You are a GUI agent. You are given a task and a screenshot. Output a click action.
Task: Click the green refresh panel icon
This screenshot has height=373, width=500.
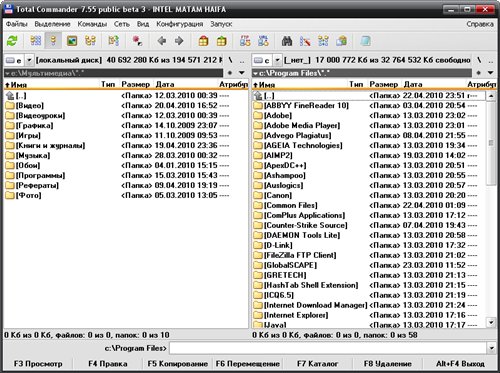[x=12, y=41]
